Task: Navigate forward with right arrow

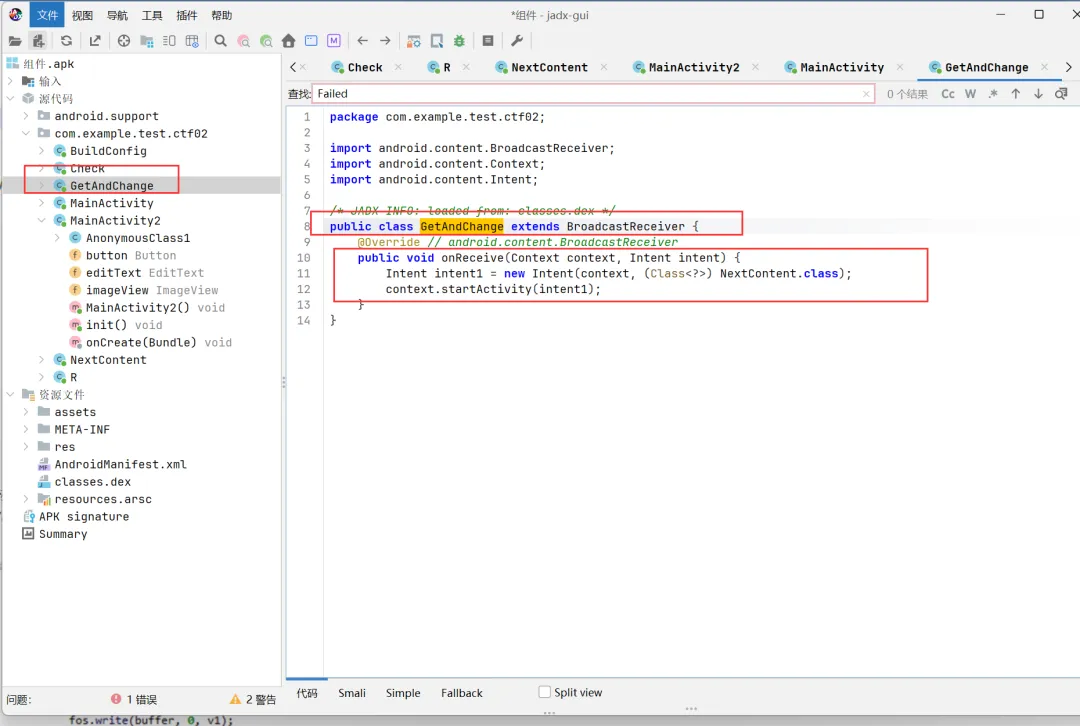Action: (x=386, y=41)
